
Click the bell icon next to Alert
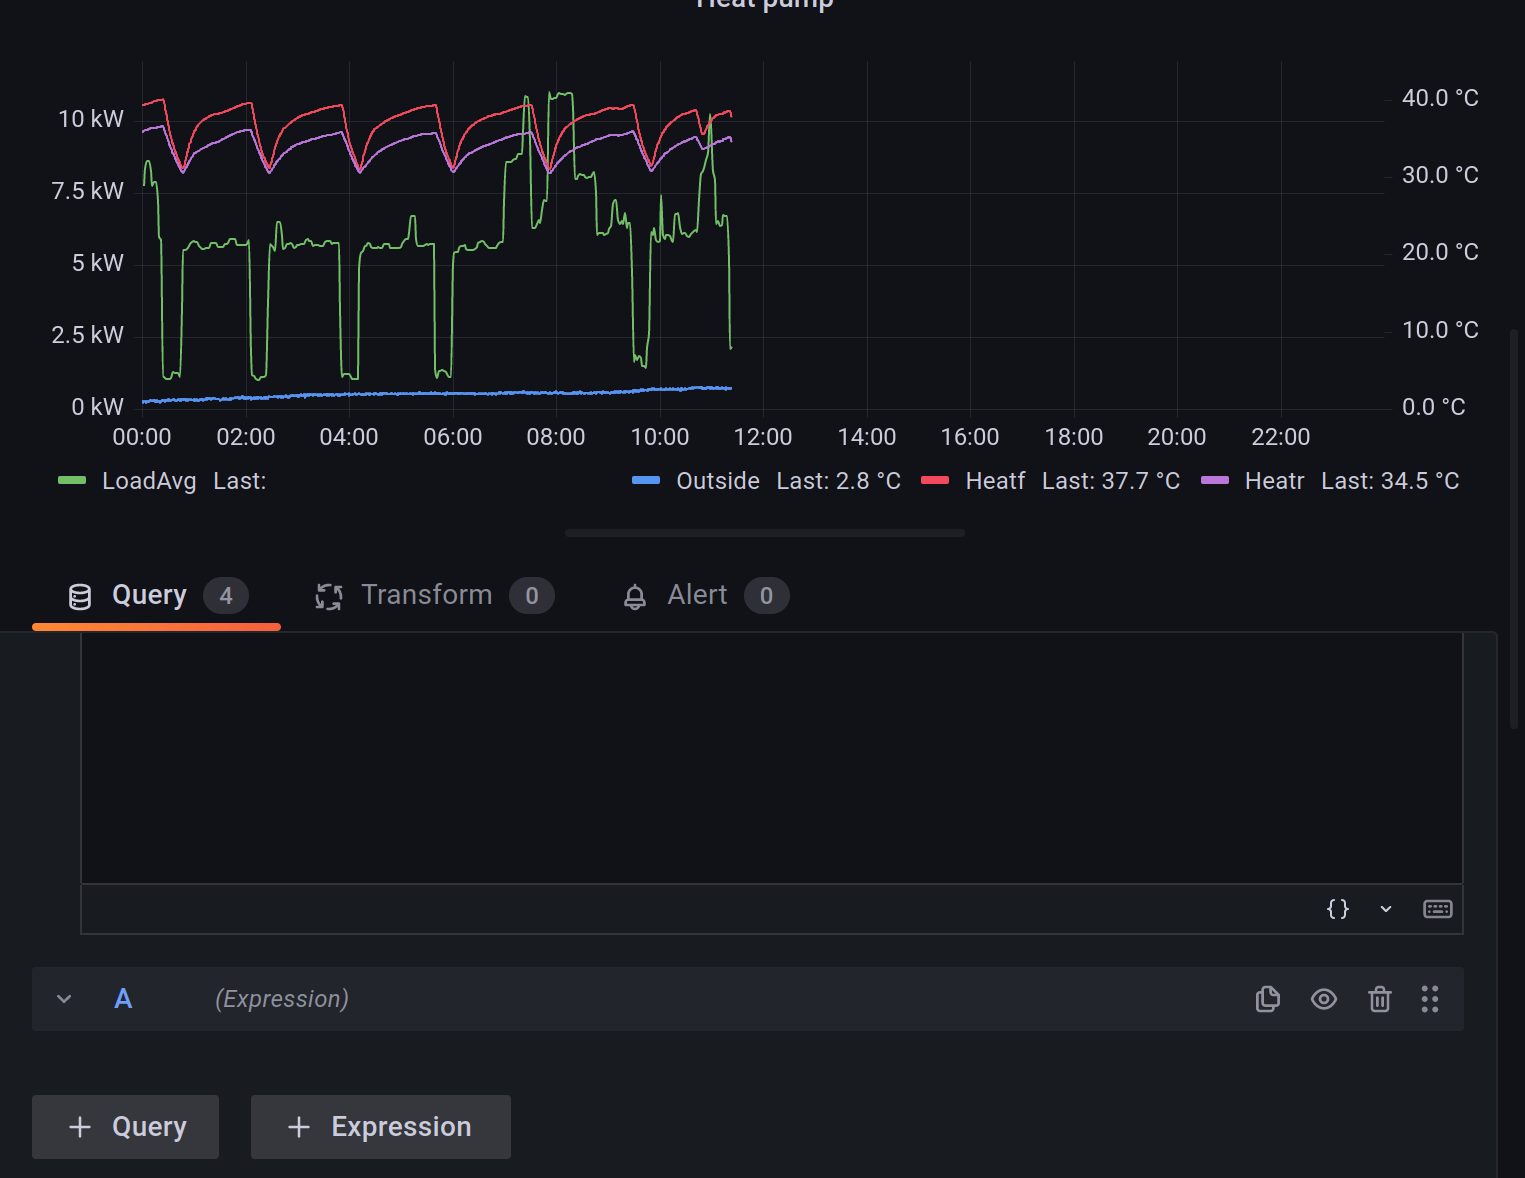[634, 595]
